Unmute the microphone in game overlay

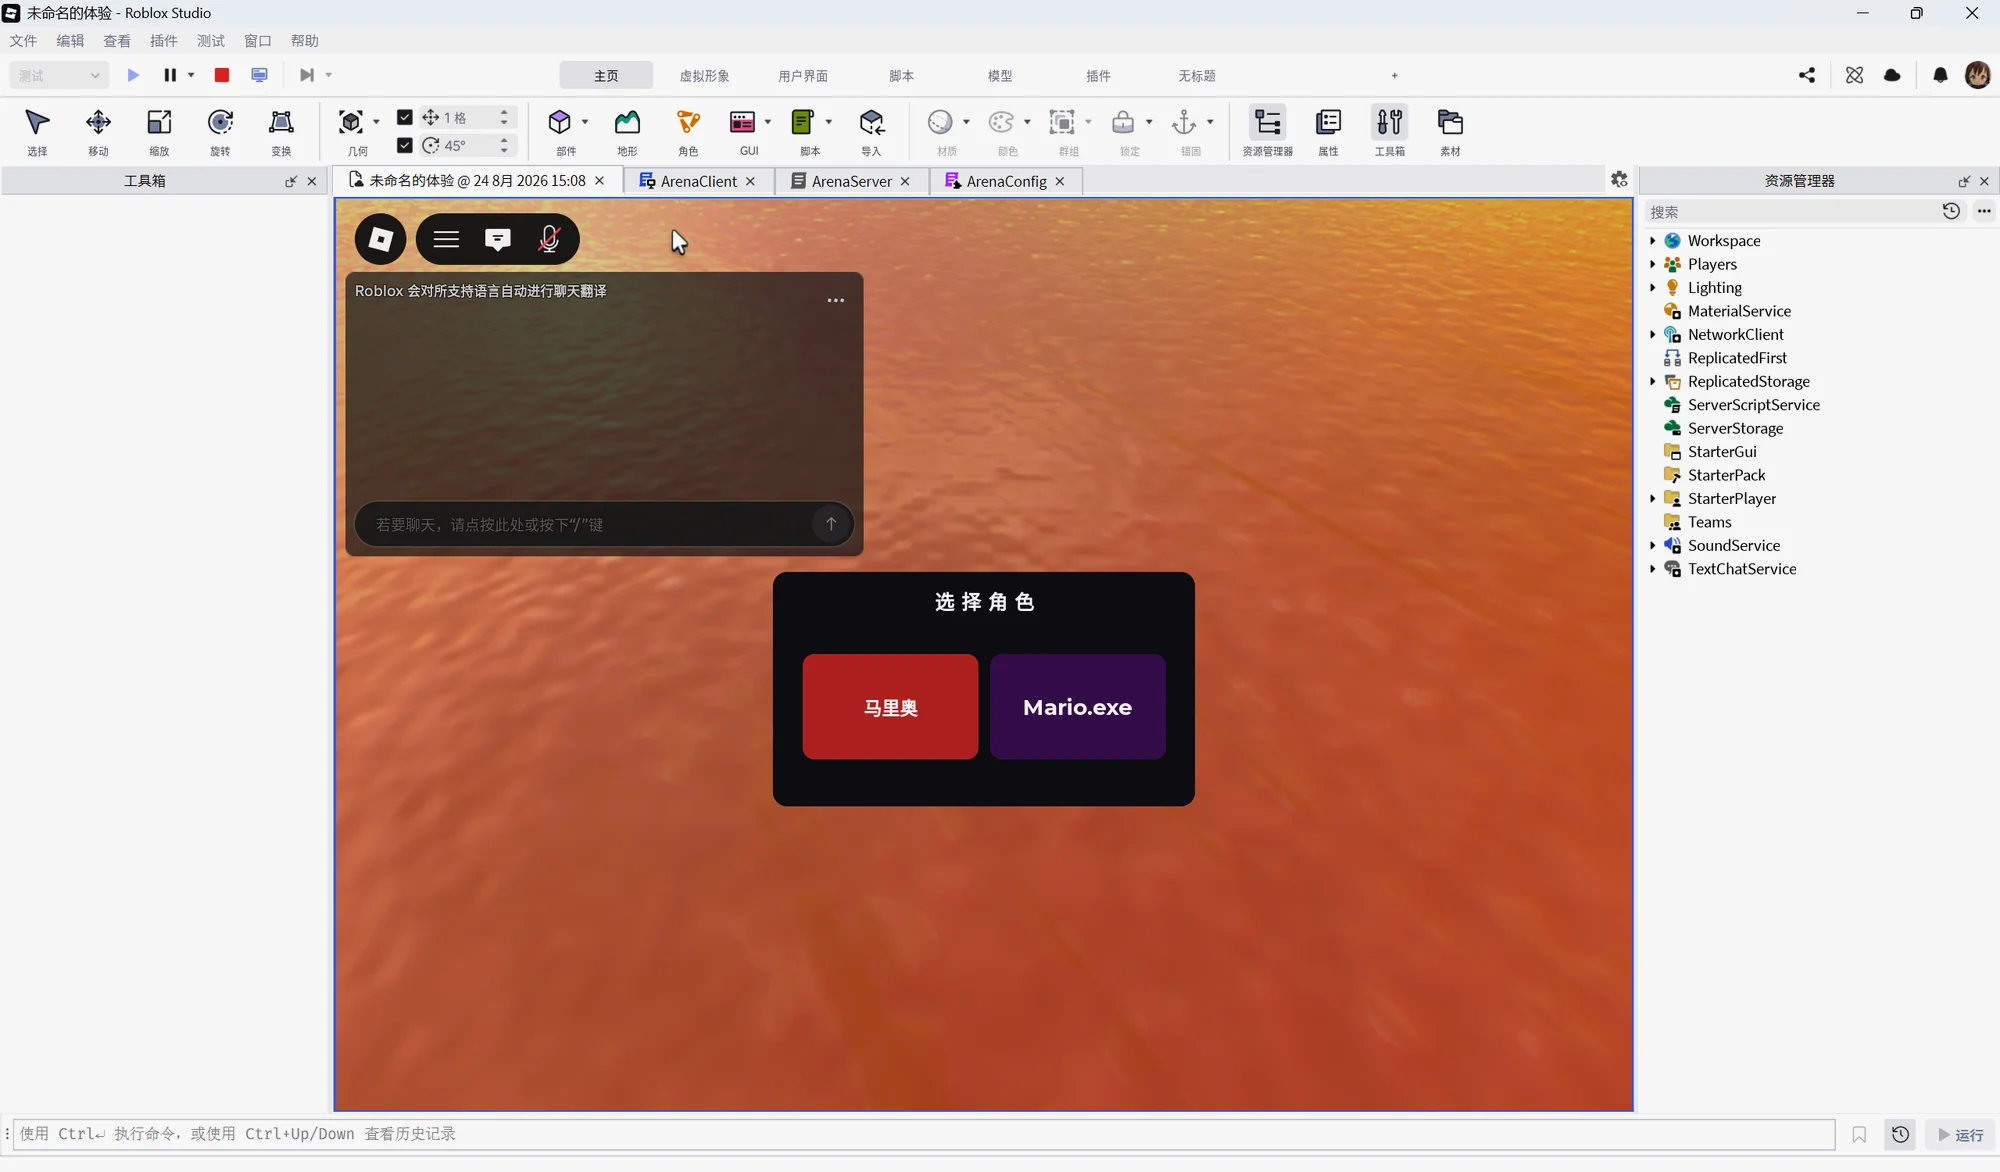[x=549, y=239]
